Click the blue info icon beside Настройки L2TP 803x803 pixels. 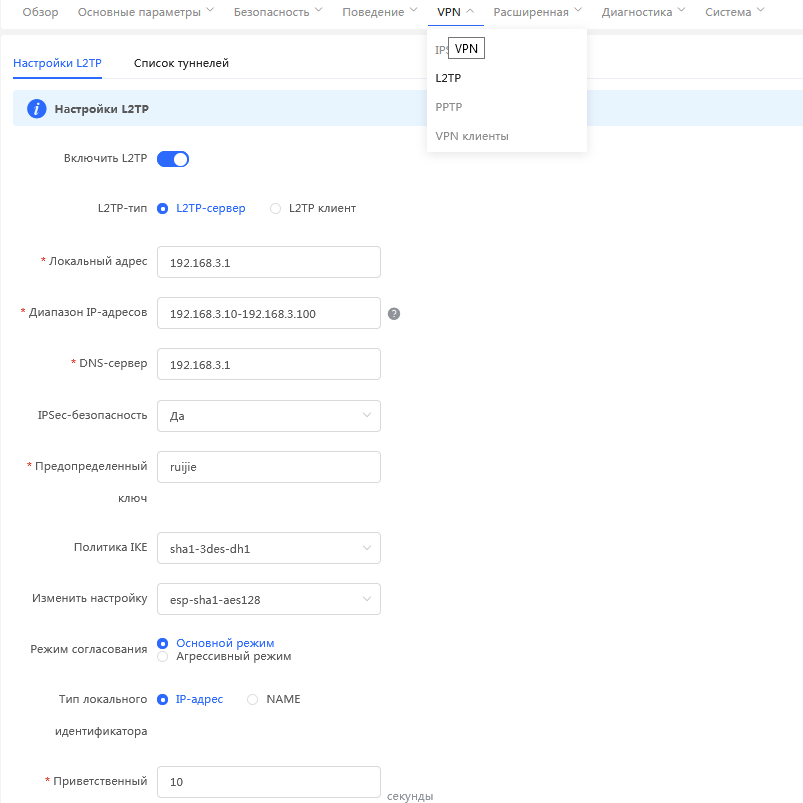click(x=36, y=109)
